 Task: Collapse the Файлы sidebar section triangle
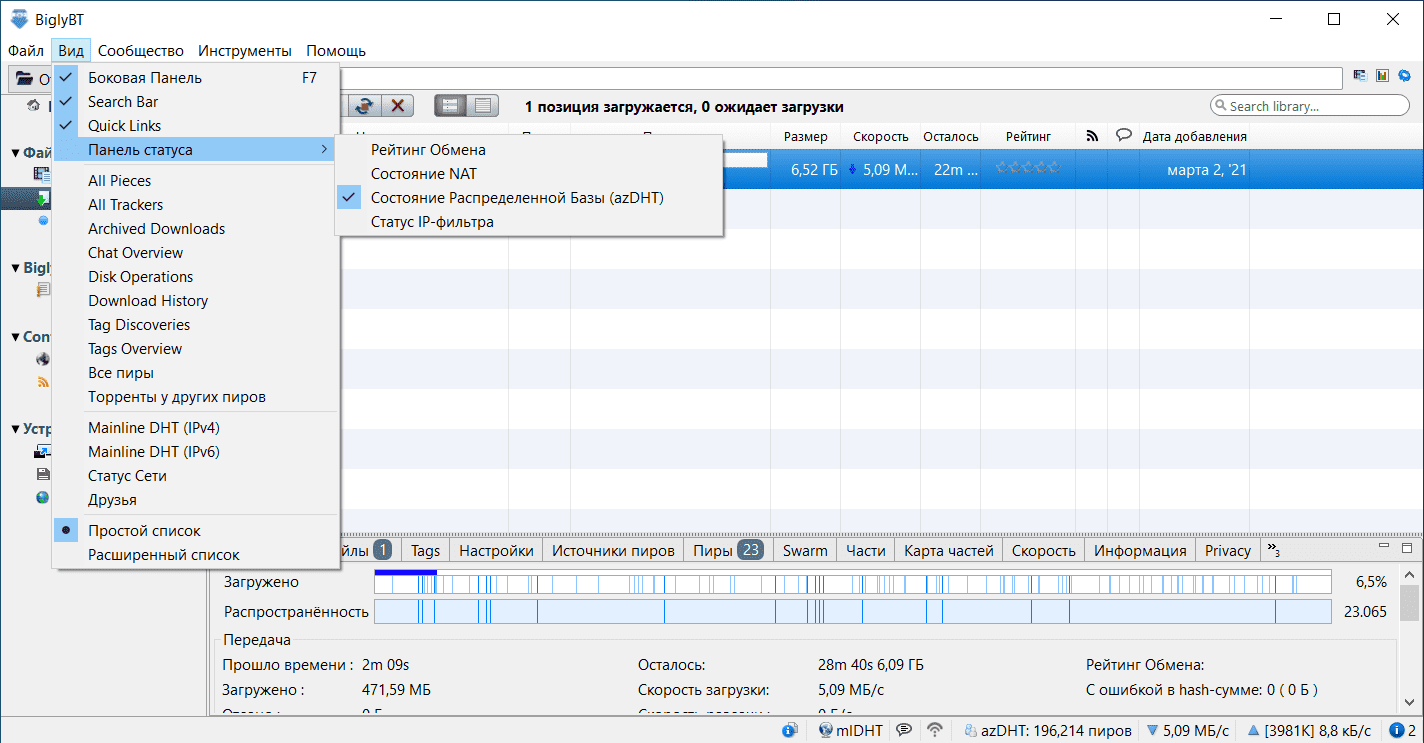[15, 153]
